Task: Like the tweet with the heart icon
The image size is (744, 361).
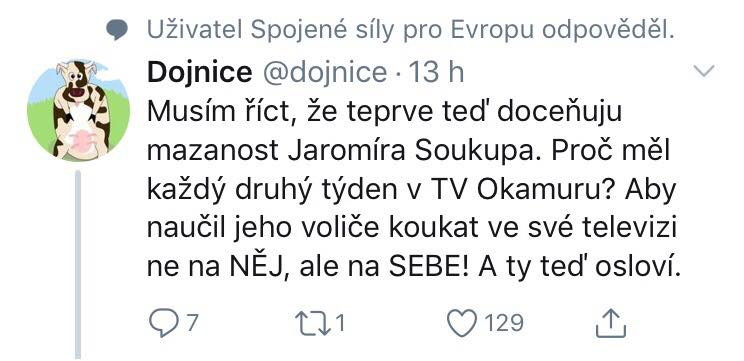Action: click(462, 324)
